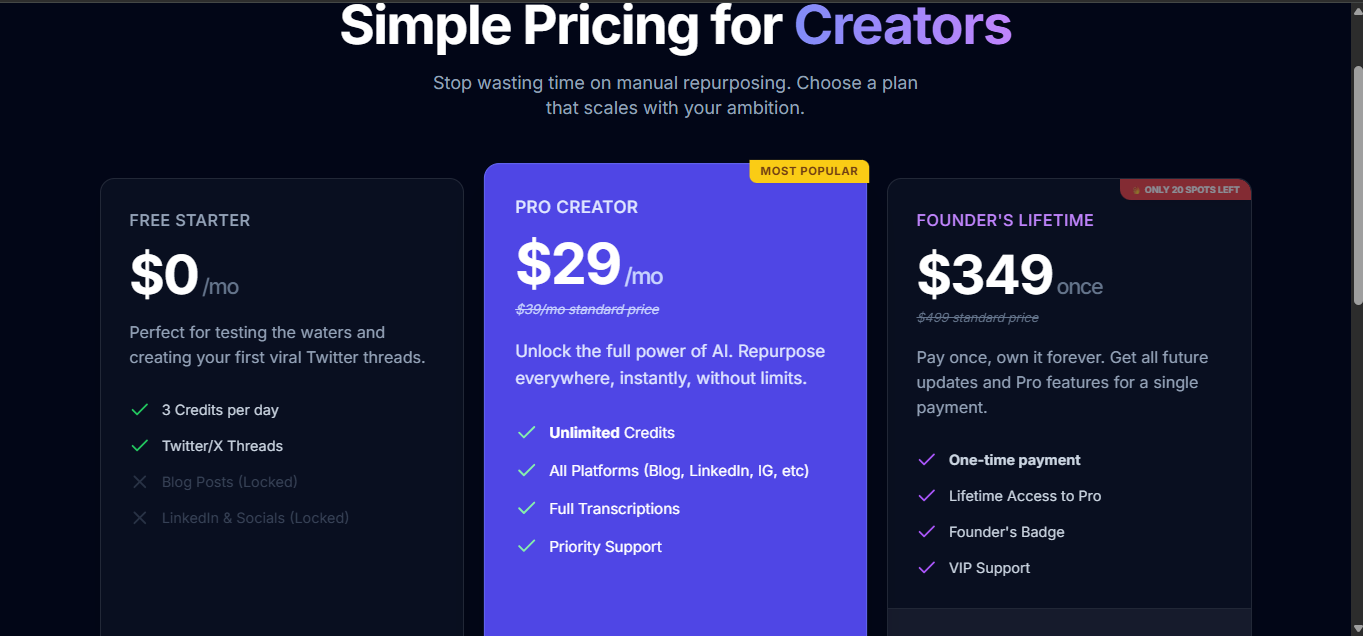This screenshot has height=636, width=1363.
Task: Click the checkmark next to "Full Transcriptions"
Action: [x=526, y=509]
